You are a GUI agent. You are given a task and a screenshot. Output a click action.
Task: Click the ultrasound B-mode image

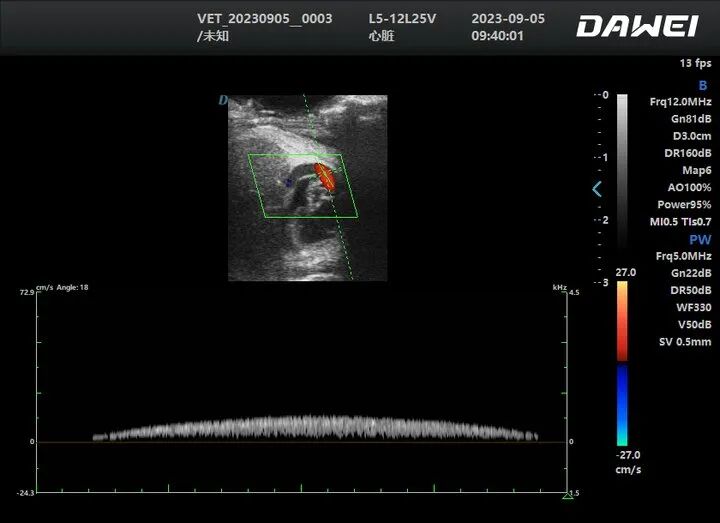(x=308, y=188)
